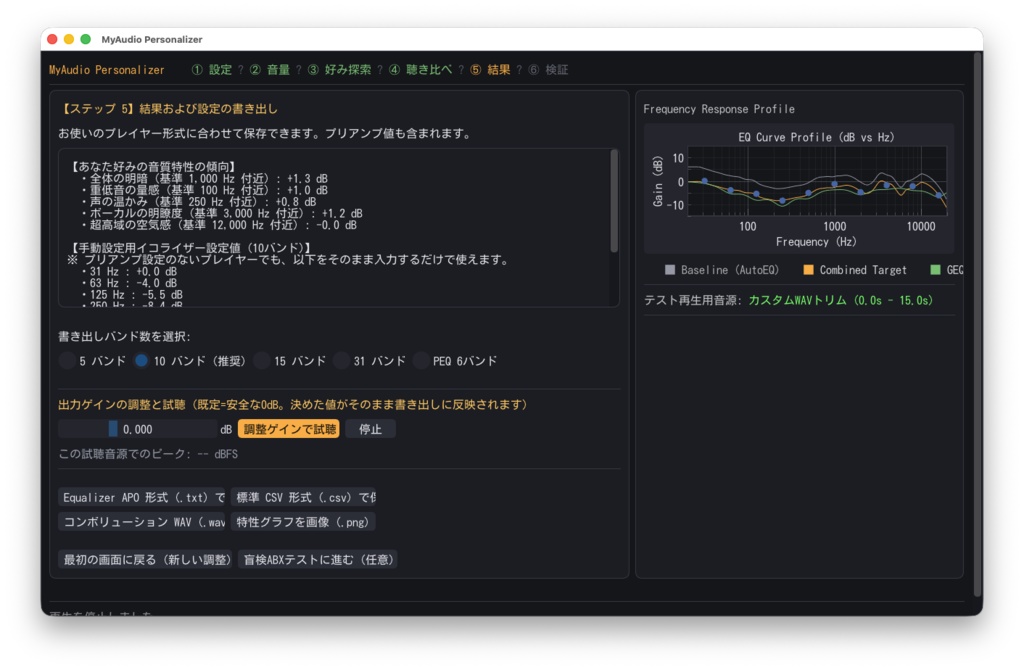Click the Frequency Response Profile heading
The image size is (1024, 670).
coord(719,109)
